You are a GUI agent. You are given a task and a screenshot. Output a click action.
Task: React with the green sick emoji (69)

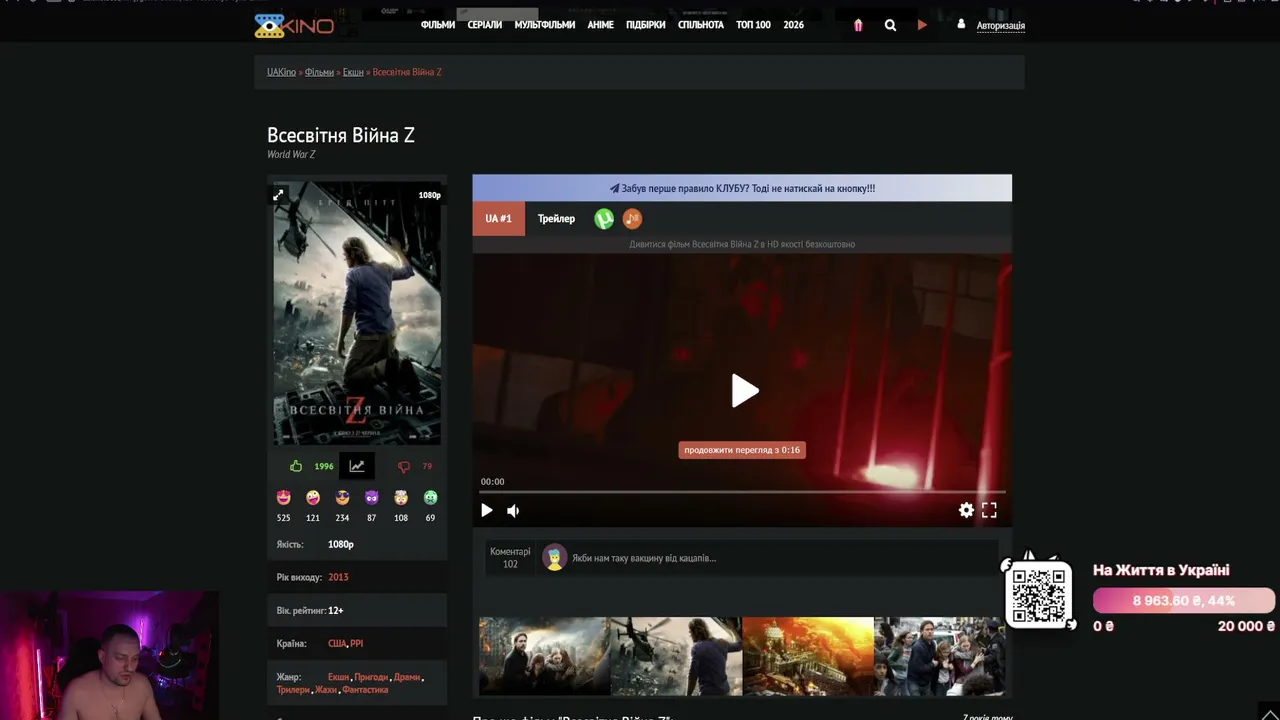coord(430,497)
